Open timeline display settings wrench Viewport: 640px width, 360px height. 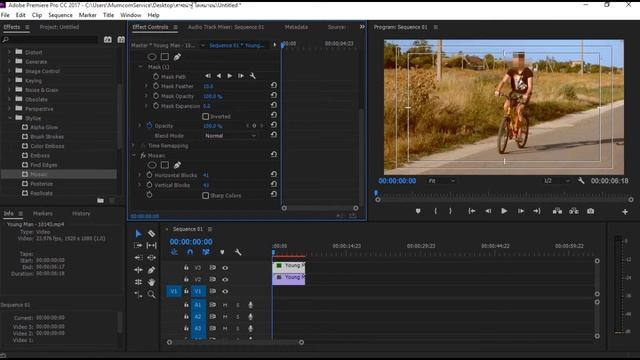tap(238, 252)
